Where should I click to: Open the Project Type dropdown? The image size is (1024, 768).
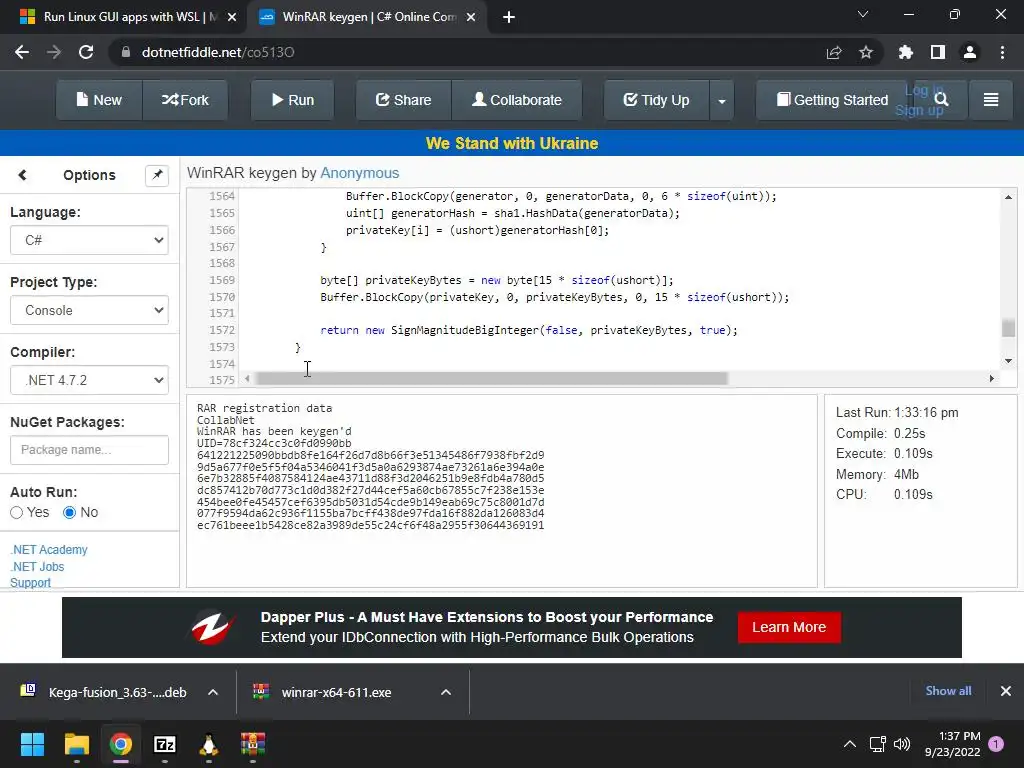(89, 310)
